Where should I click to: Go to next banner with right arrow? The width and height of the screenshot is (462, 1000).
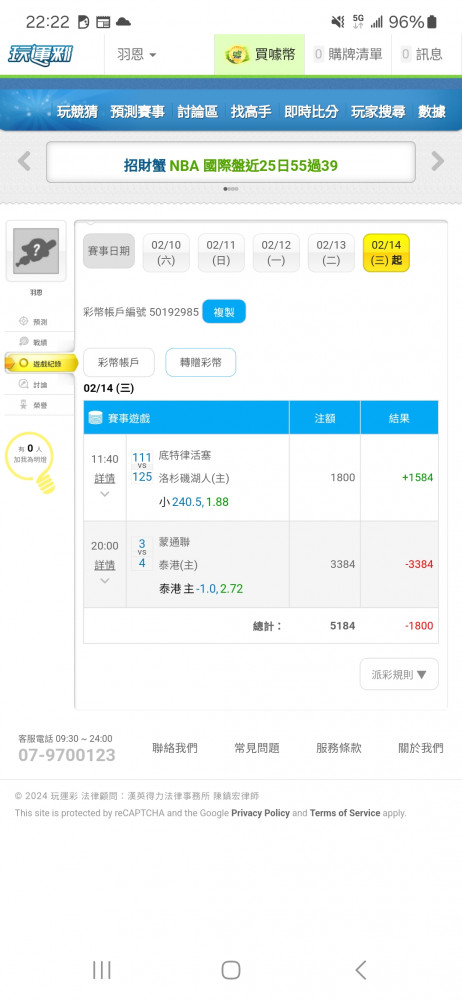tap(438, 161)
